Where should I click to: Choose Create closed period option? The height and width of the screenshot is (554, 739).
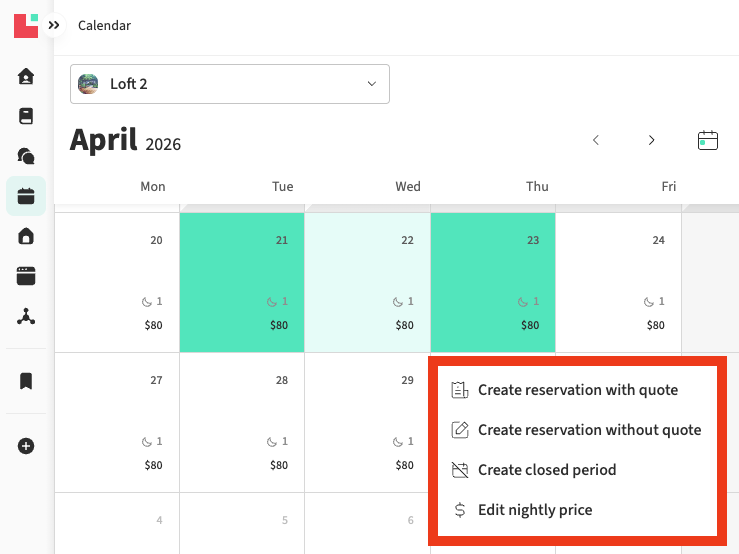click(x=546, y=470)
